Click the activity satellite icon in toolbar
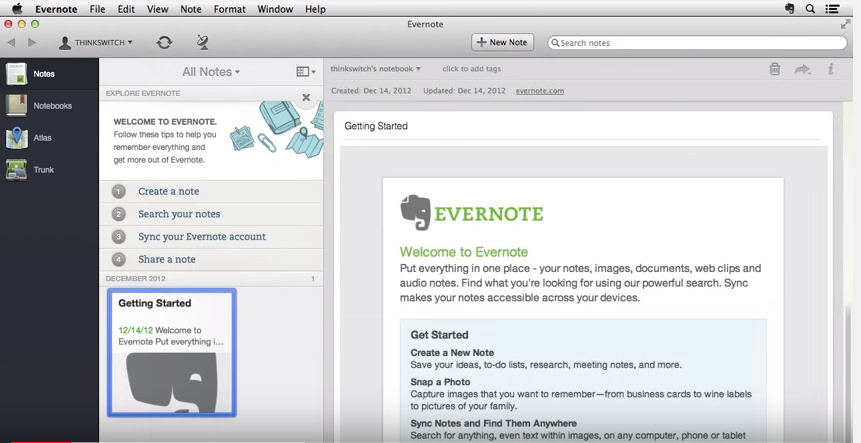Screen dimensions: 861x443 pyautogui.click(x=203, y=42)
